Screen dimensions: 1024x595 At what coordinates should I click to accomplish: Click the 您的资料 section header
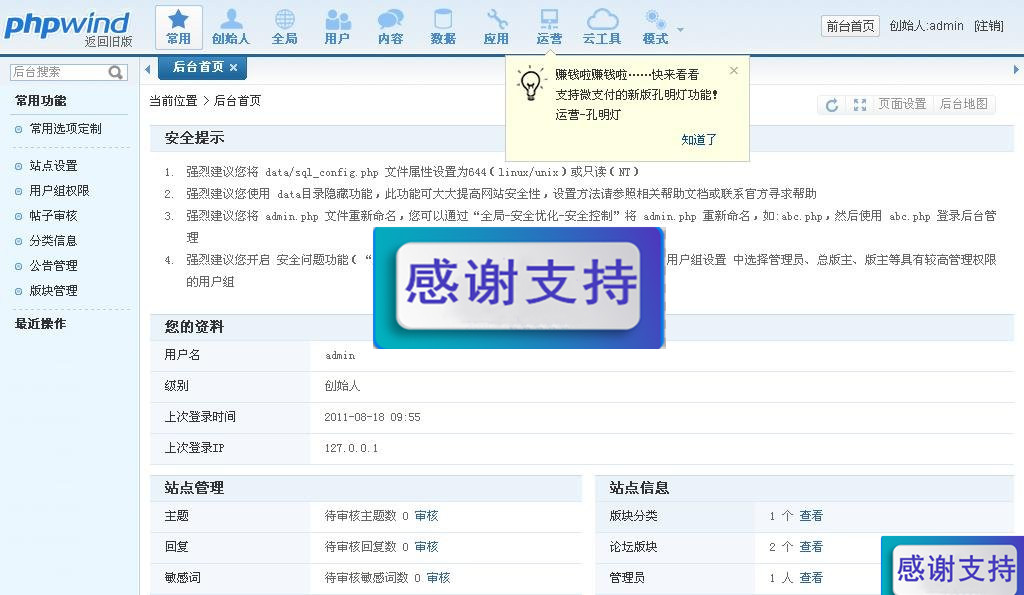point(194,327)
